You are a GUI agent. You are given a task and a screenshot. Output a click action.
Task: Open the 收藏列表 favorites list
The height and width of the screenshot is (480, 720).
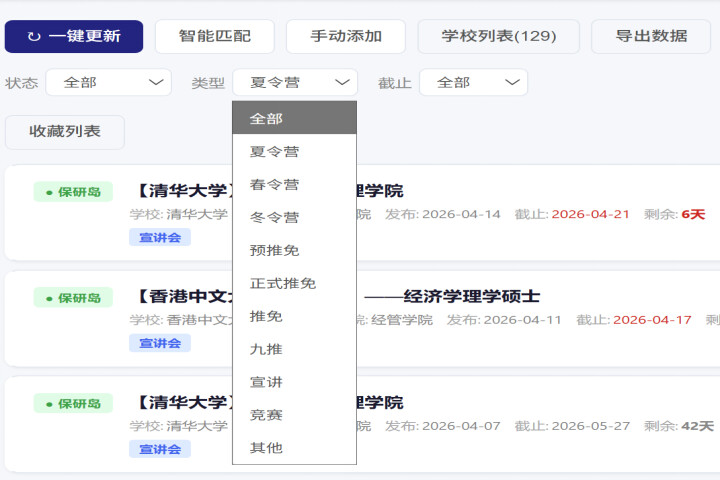pos(65,131)
